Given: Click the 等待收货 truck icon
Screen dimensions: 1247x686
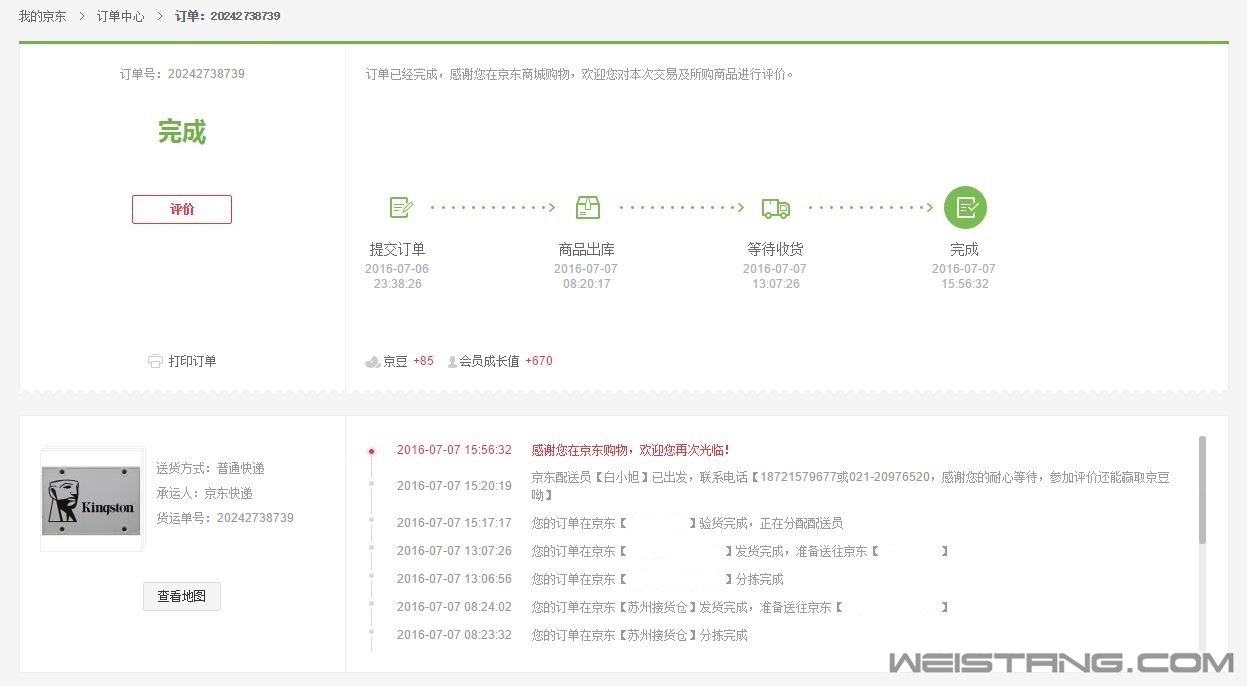Looking at the screenshot, I should click(776, 208).
